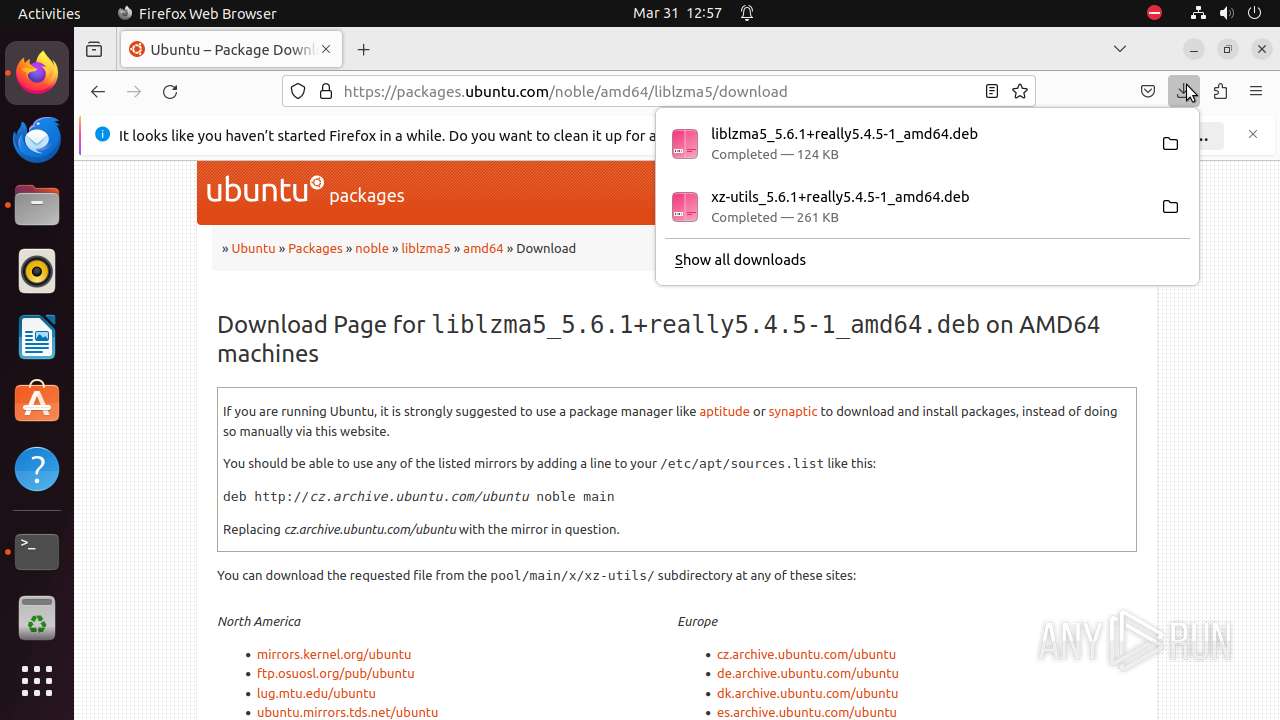The width and height of the screenshot is (1280, 720).
Task: Open the notification bell in the top bar
Action: (x=746, y=13)
